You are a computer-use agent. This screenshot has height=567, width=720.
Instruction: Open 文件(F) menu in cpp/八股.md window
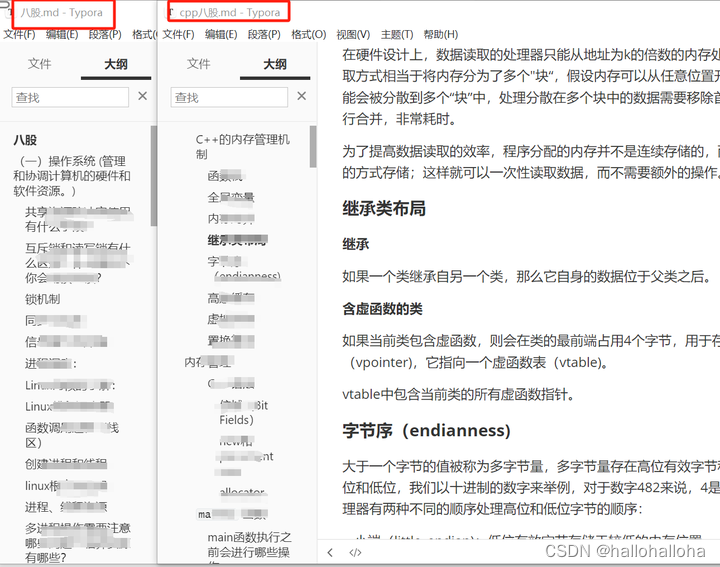click(x=179, y=34)
